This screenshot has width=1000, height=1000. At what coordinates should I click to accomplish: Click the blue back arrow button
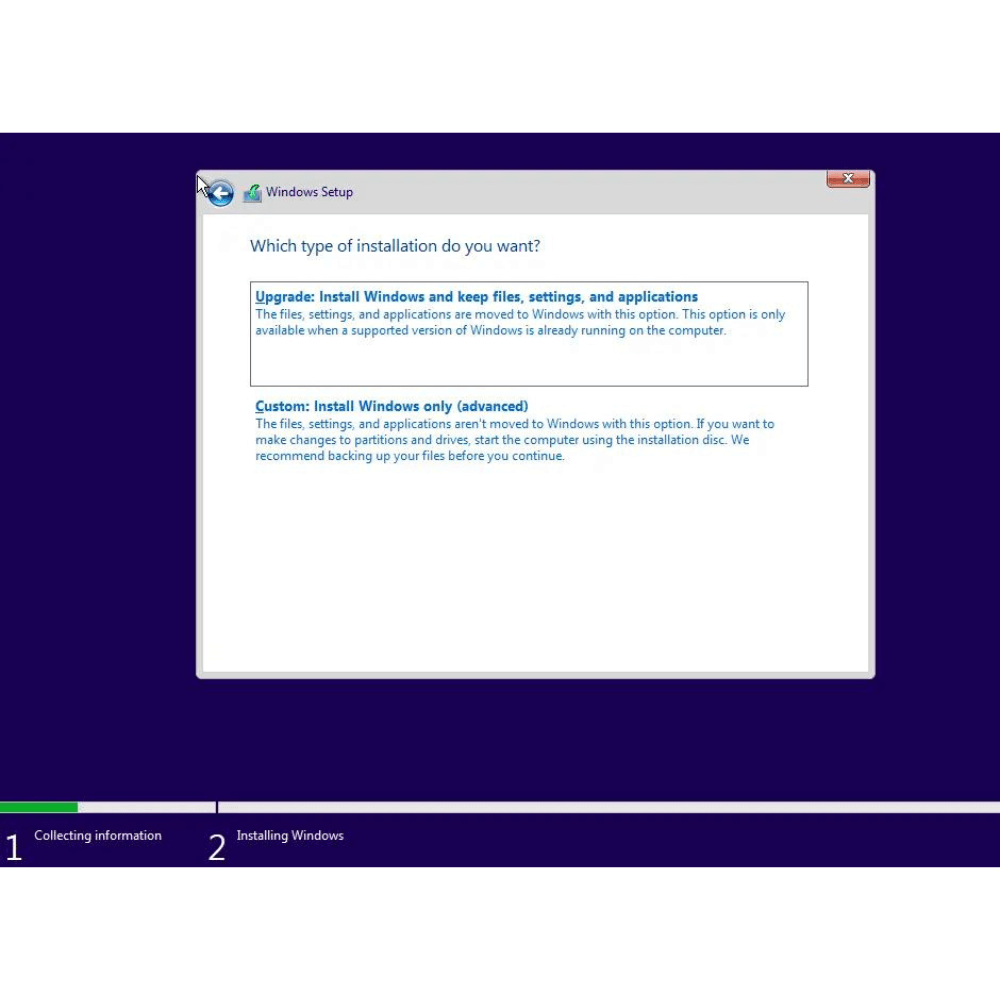[x=220, y=193]
